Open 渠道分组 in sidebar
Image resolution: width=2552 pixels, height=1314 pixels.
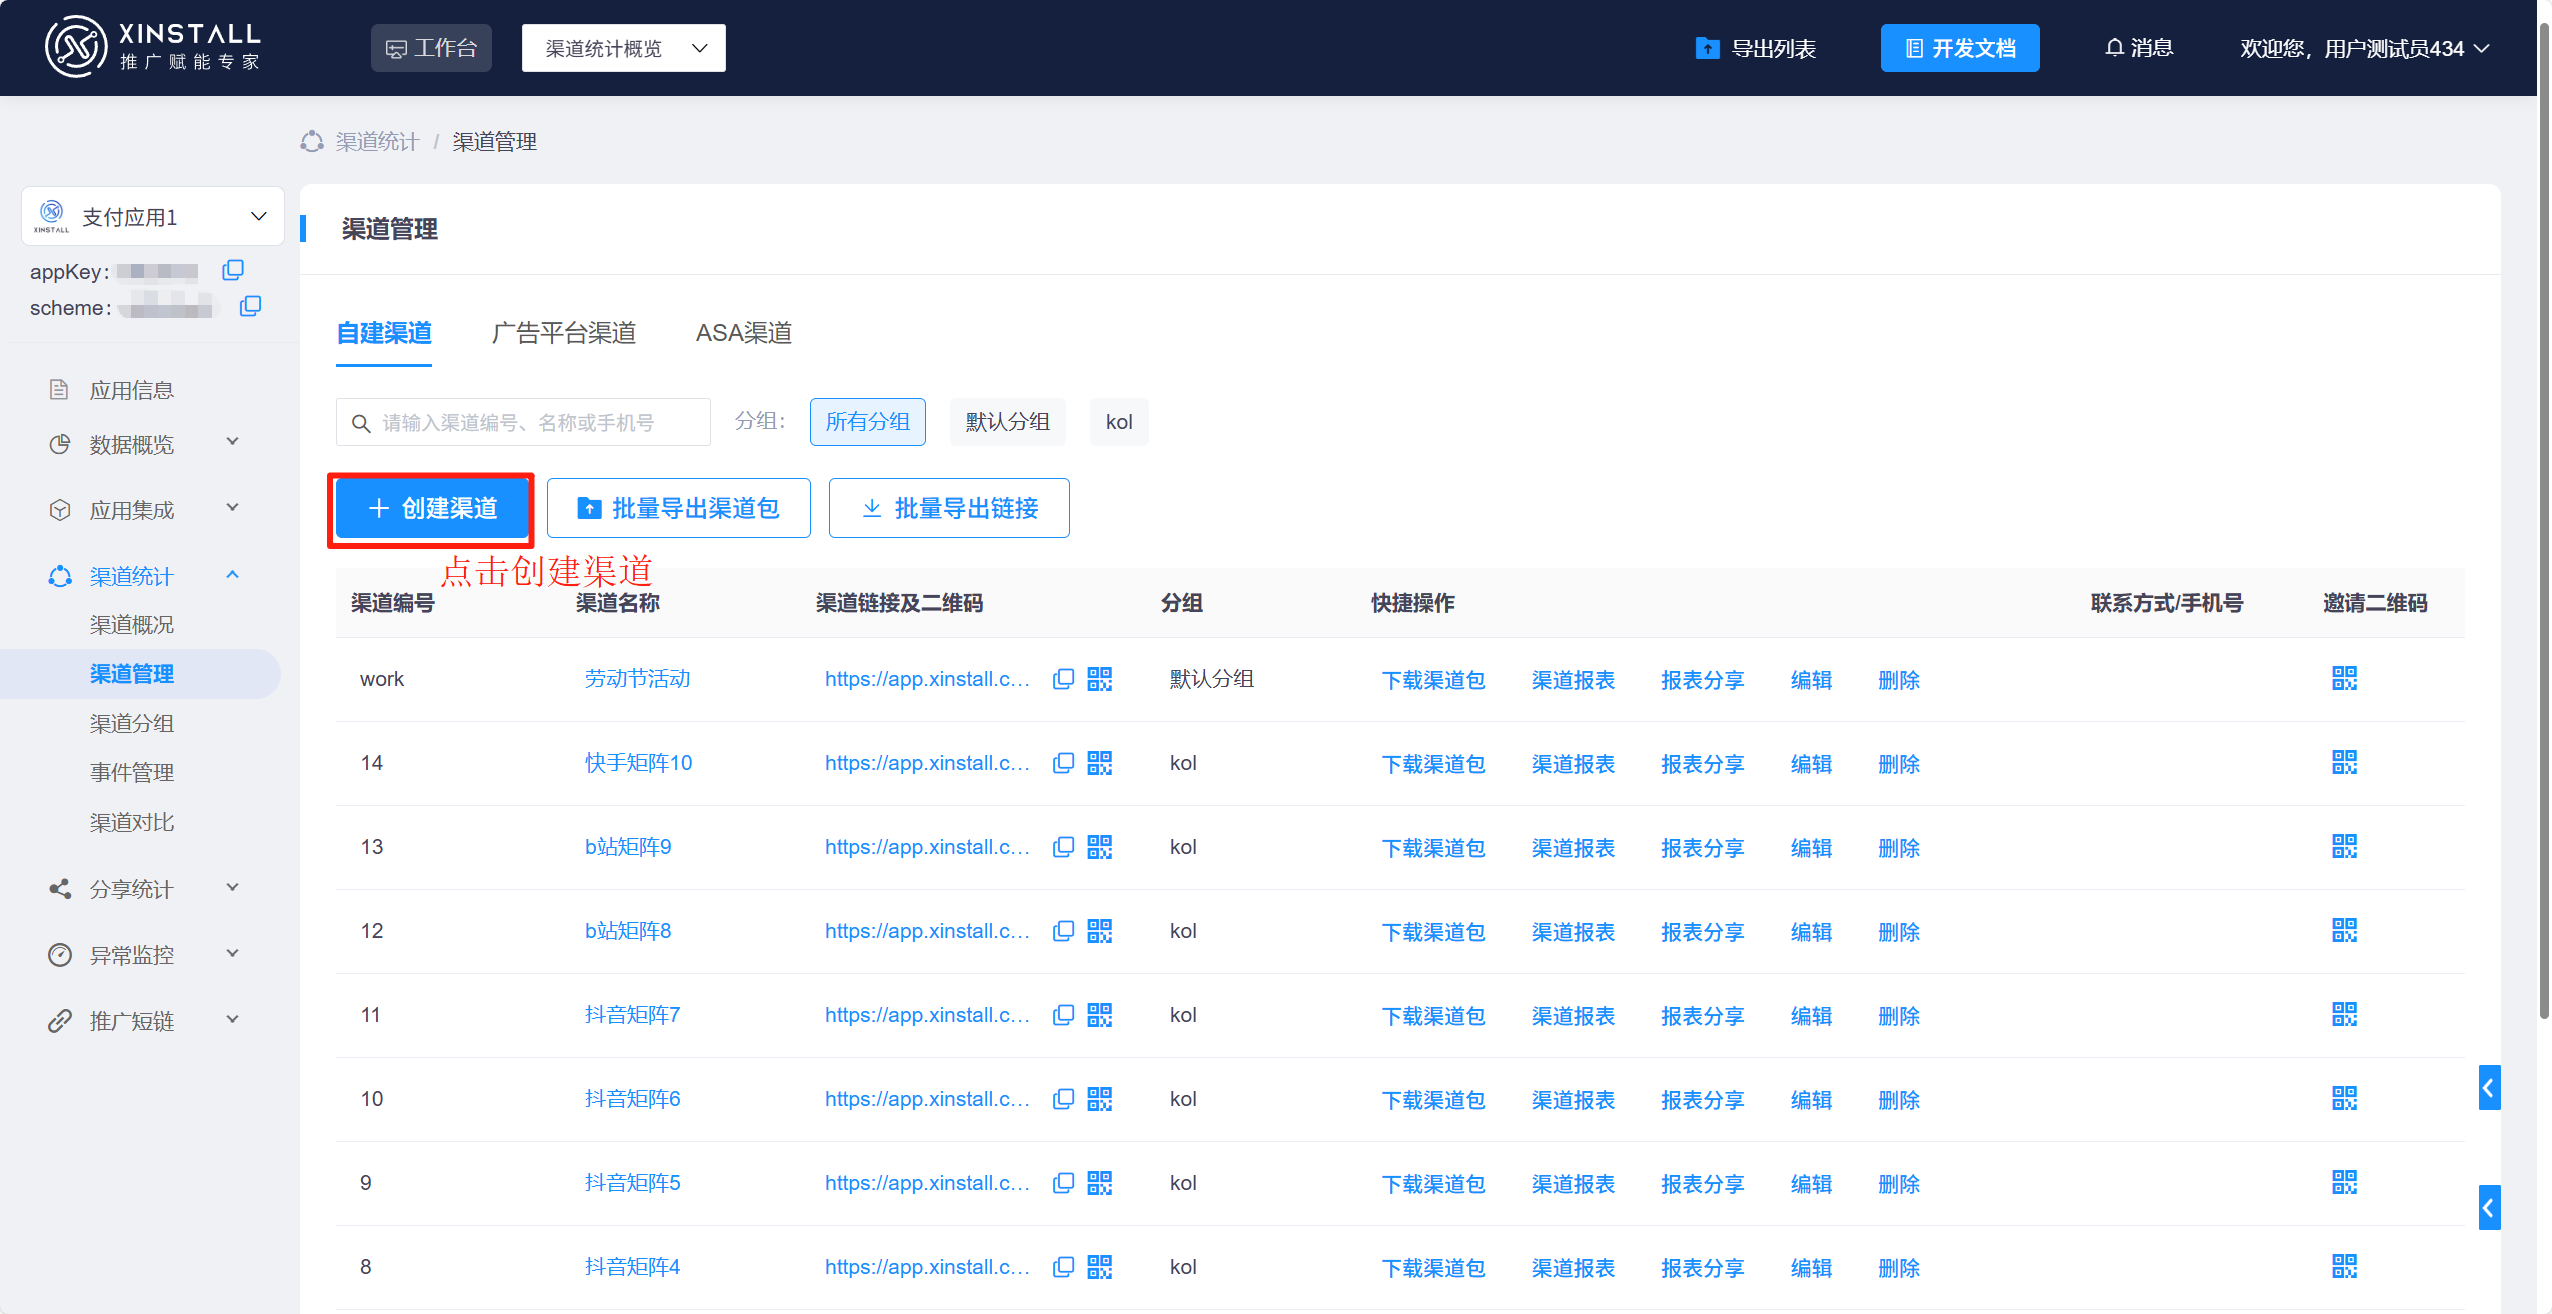[x=132, y=723]
